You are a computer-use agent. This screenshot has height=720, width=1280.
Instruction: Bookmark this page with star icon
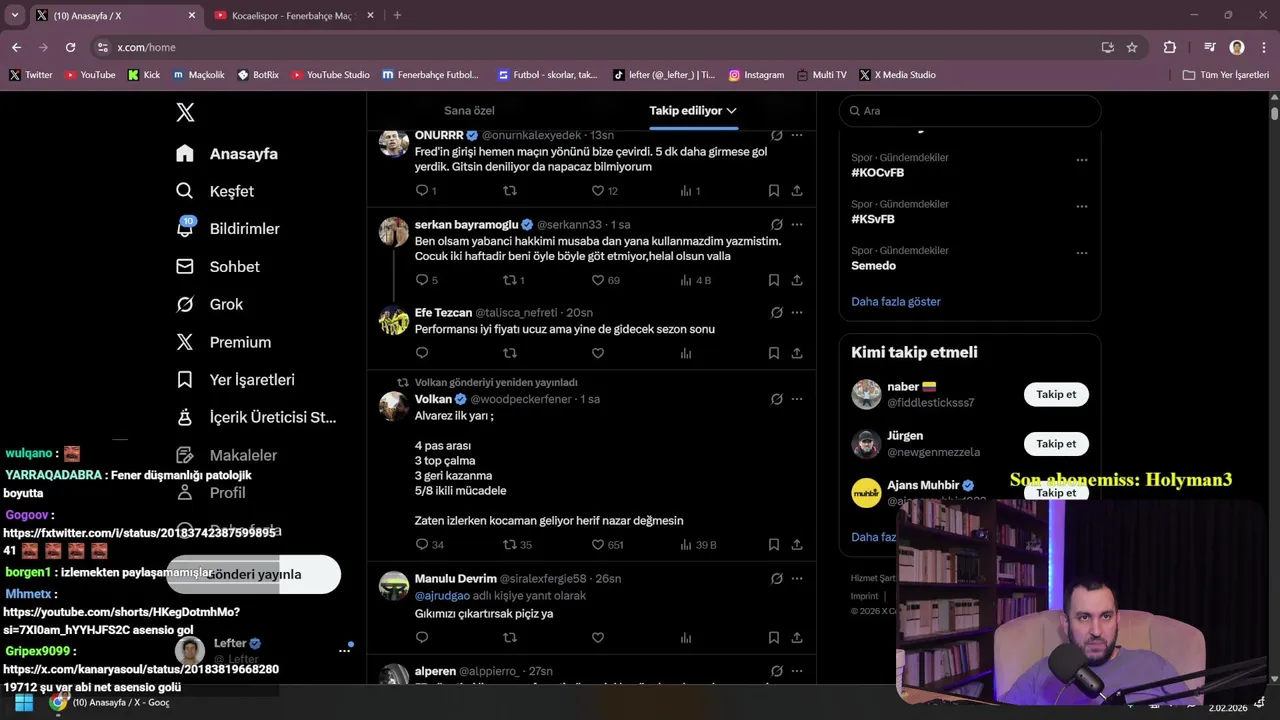(x=1132, y=47)
